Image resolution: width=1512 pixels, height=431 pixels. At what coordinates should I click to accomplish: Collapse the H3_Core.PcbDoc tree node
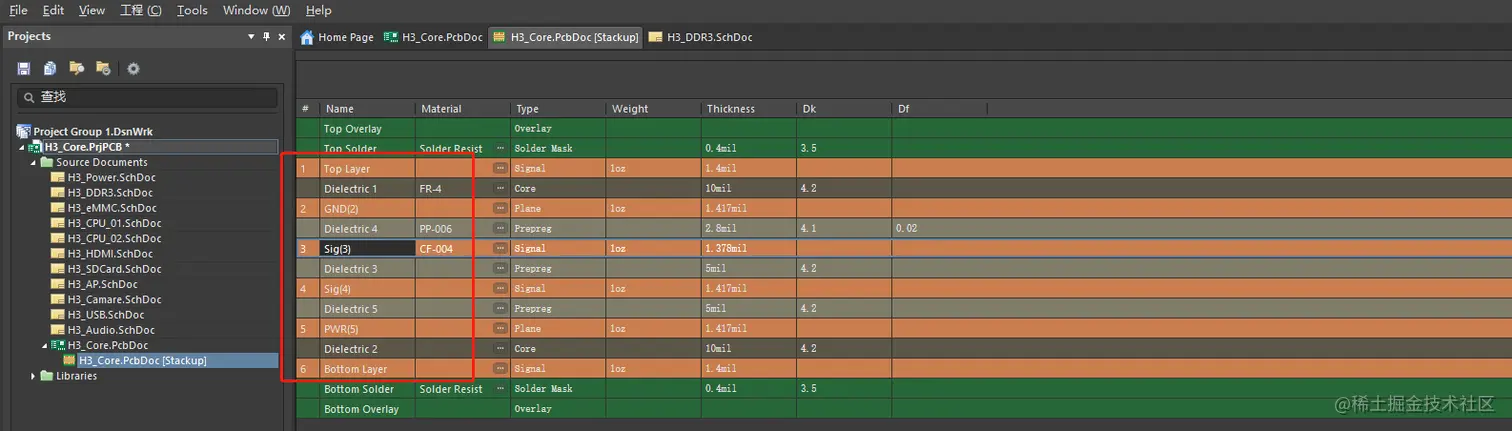(44, 345)
